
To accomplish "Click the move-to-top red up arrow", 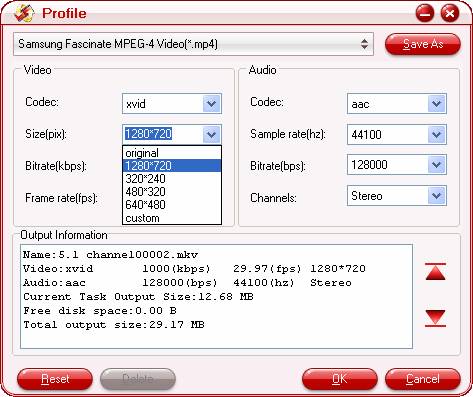I will click(435, 271).
